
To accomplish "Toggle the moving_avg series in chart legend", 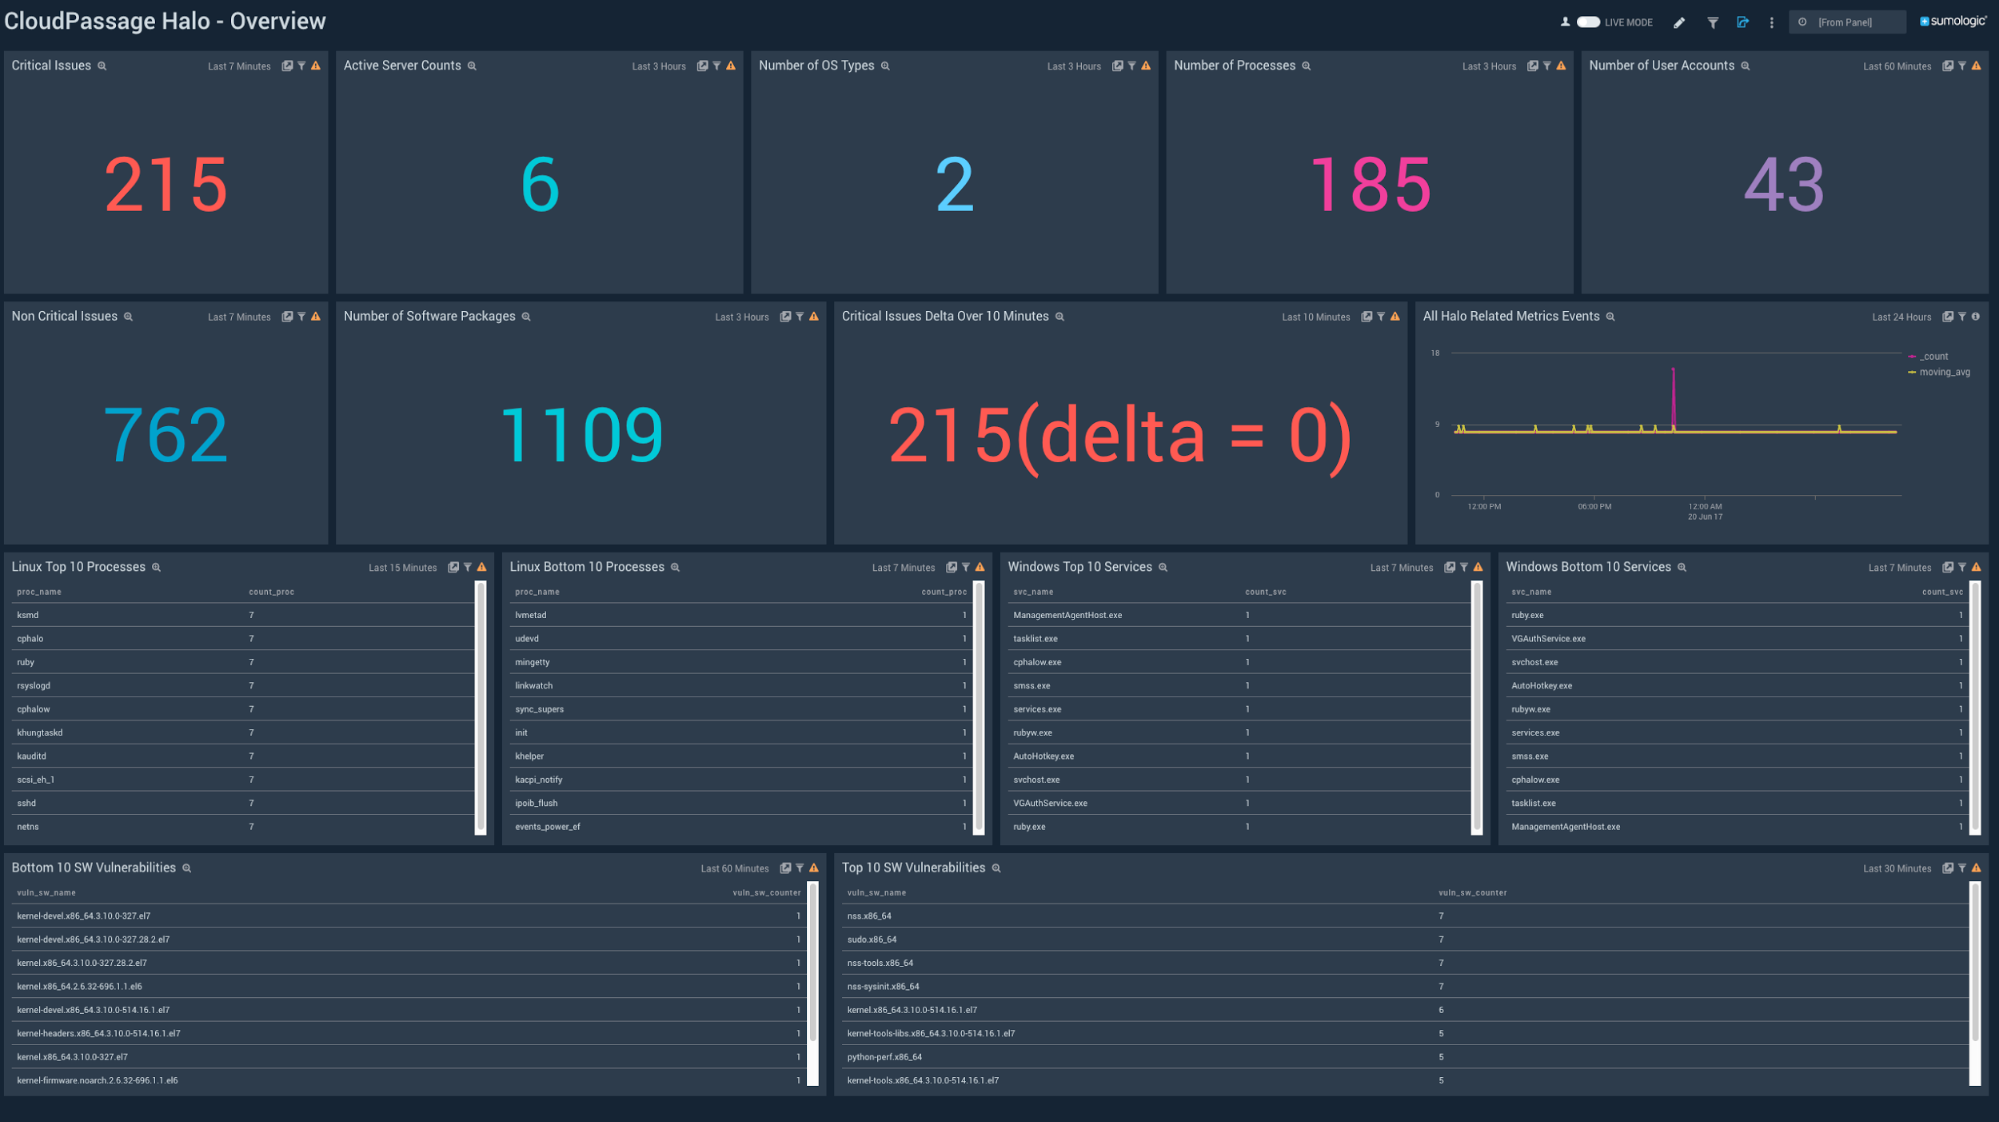I will click(x=1943, y=372).
